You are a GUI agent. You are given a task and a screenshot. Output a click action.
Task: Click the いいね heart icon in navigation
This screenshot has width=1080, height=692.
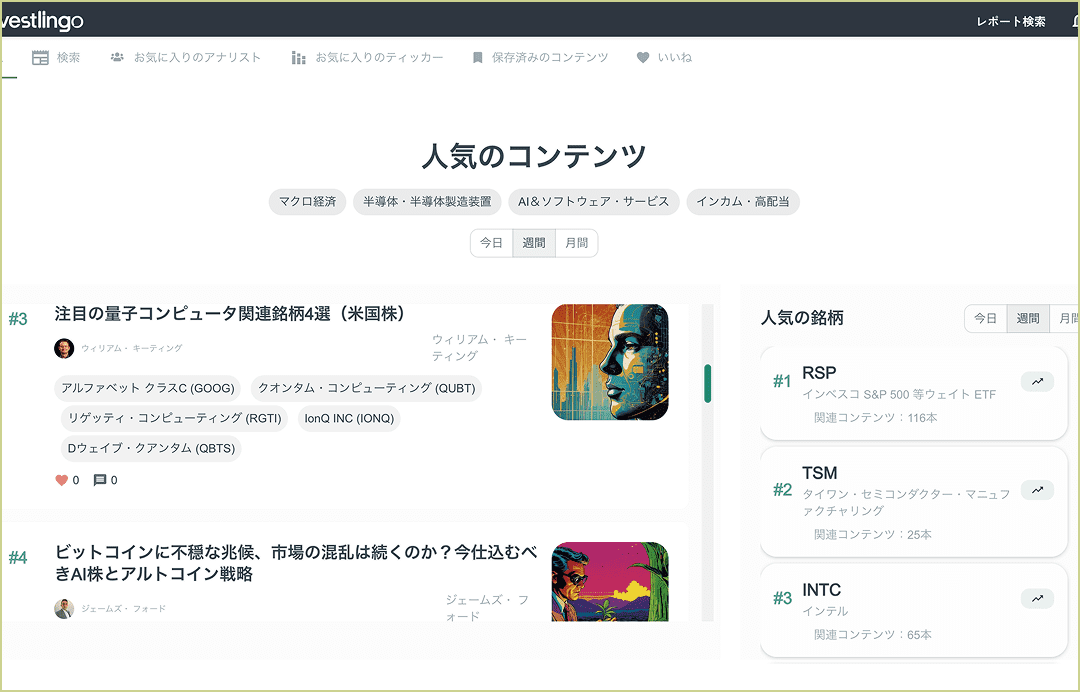(641, 57)
